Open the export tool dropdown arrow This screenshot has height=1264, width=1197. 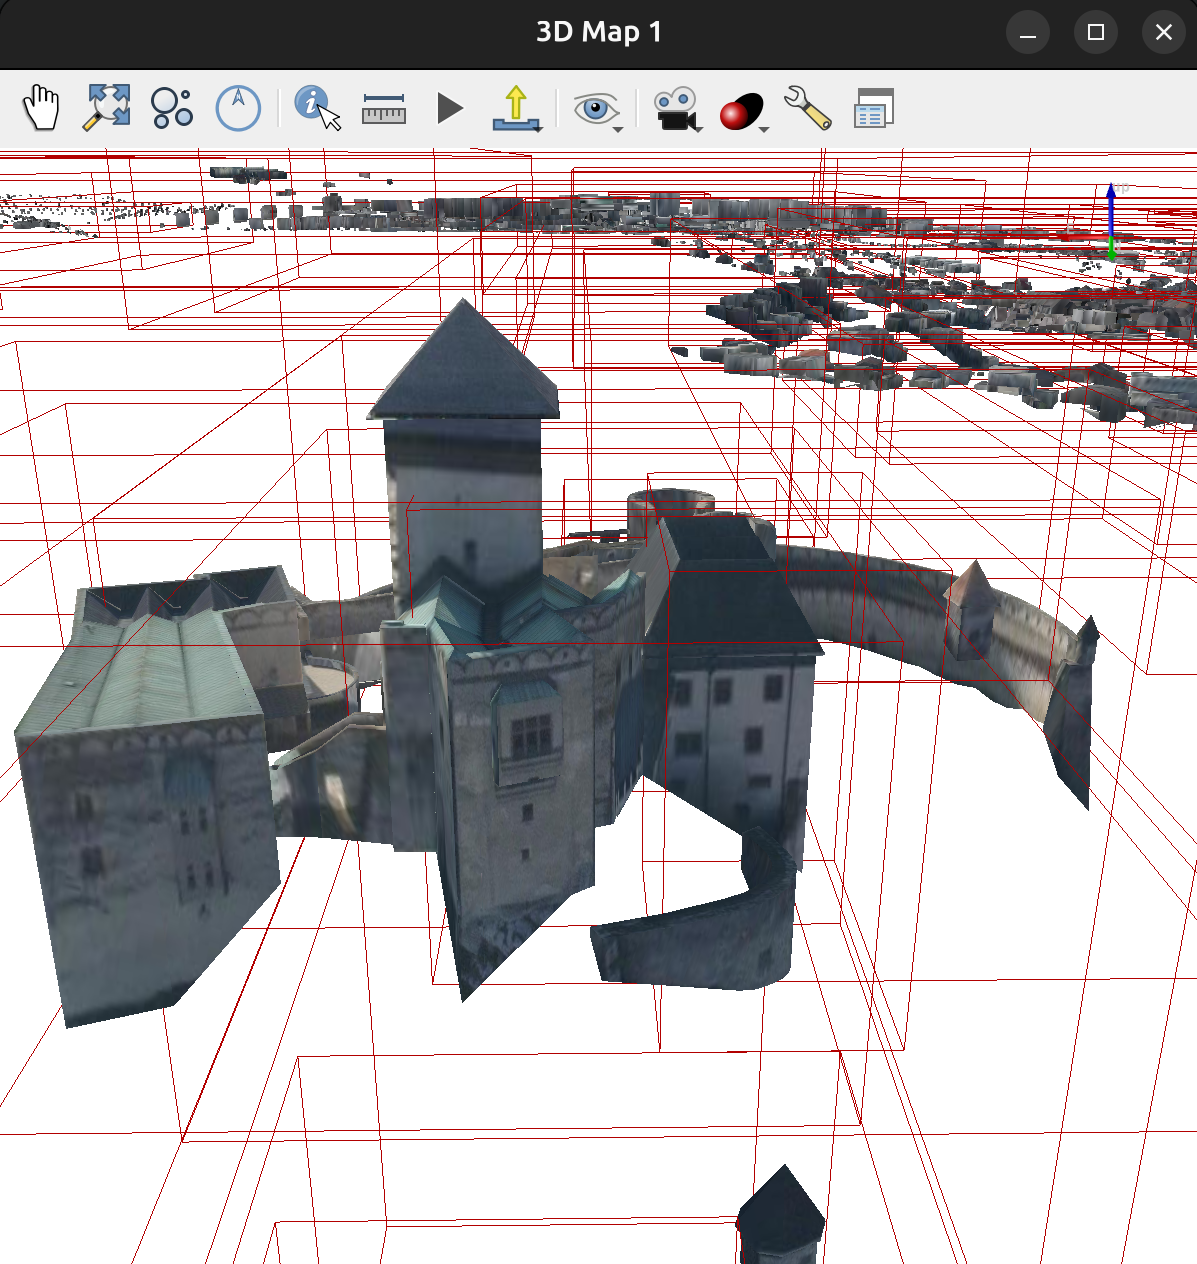click(537, 128)
